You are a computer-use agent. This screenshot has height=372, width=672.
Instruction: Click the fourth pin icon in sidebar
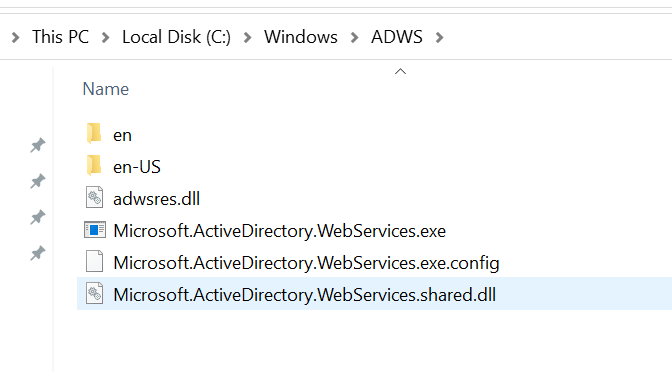click(38, 253)
